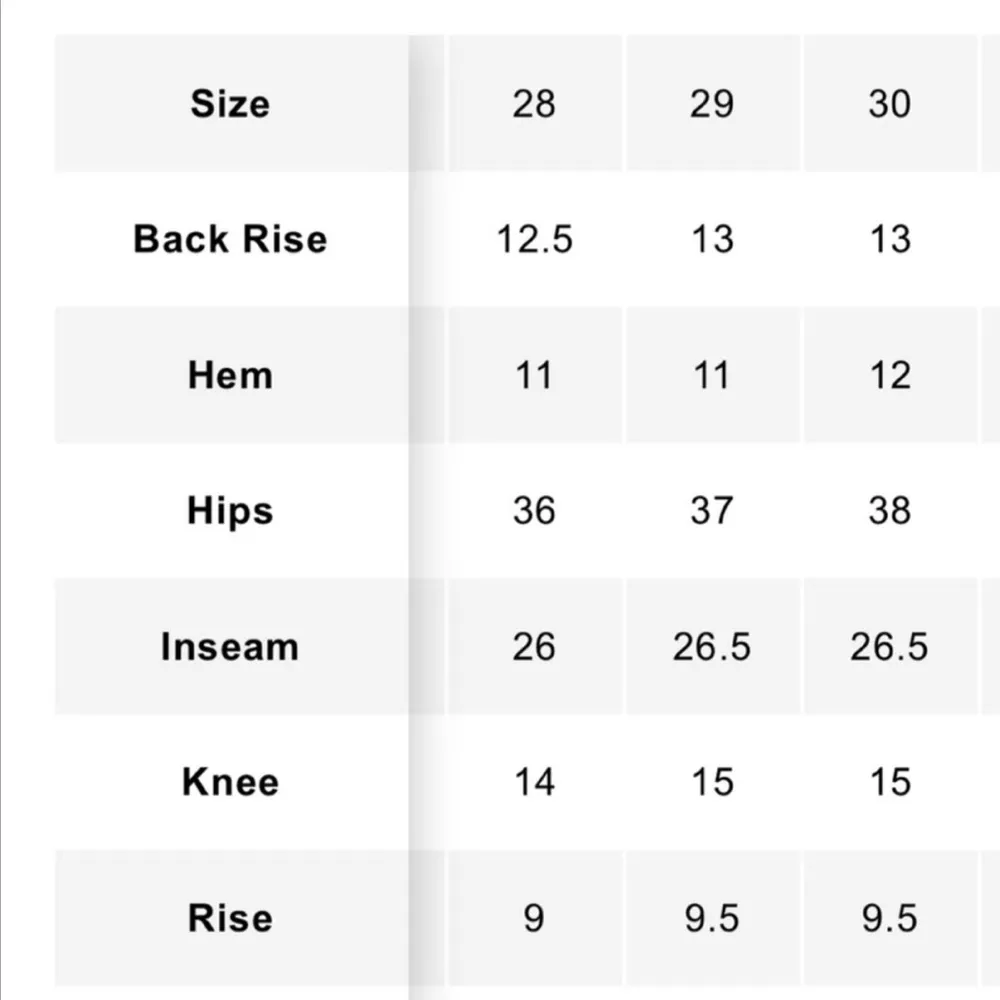This screenshot has width=1000, height=1000.
Task: Select Inseam value 26 for size 28
Action: pyautogui.click(x=534, y=647)
